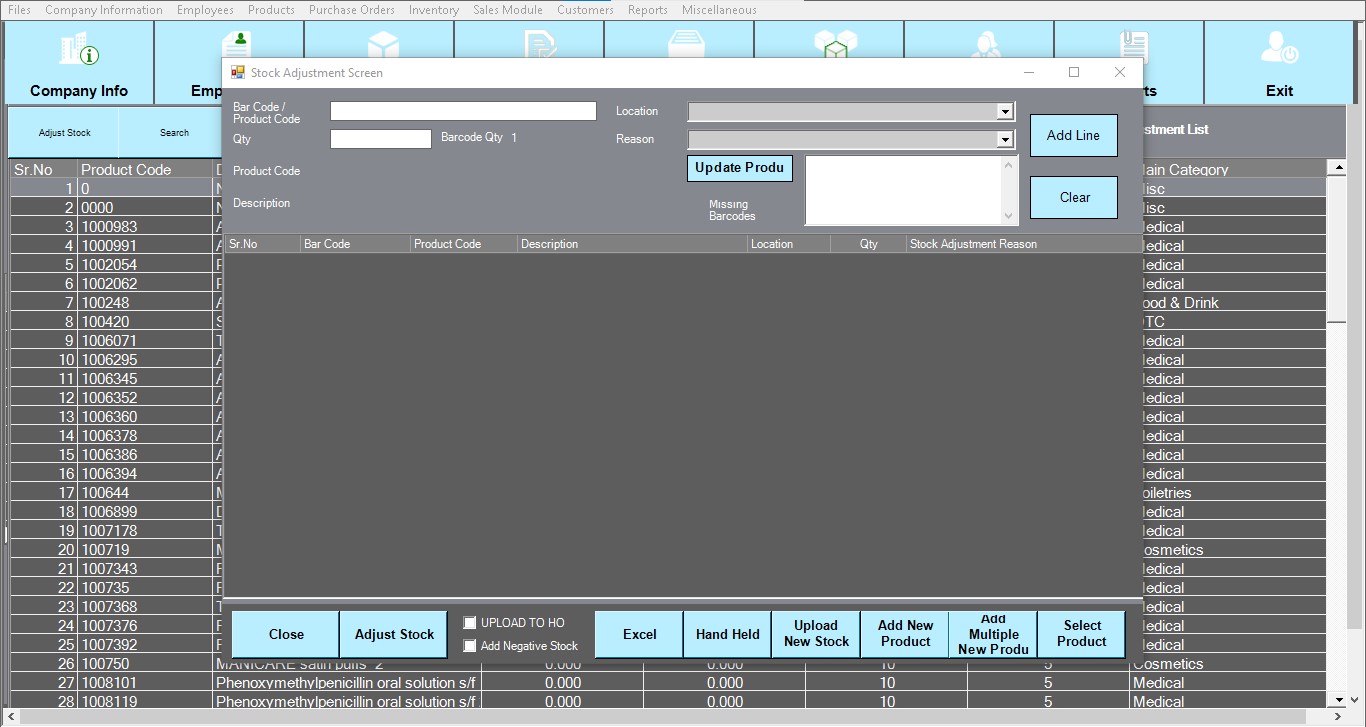
Task: Click the product list scrollbar down arrow
Action: [x=1336, y=700]
